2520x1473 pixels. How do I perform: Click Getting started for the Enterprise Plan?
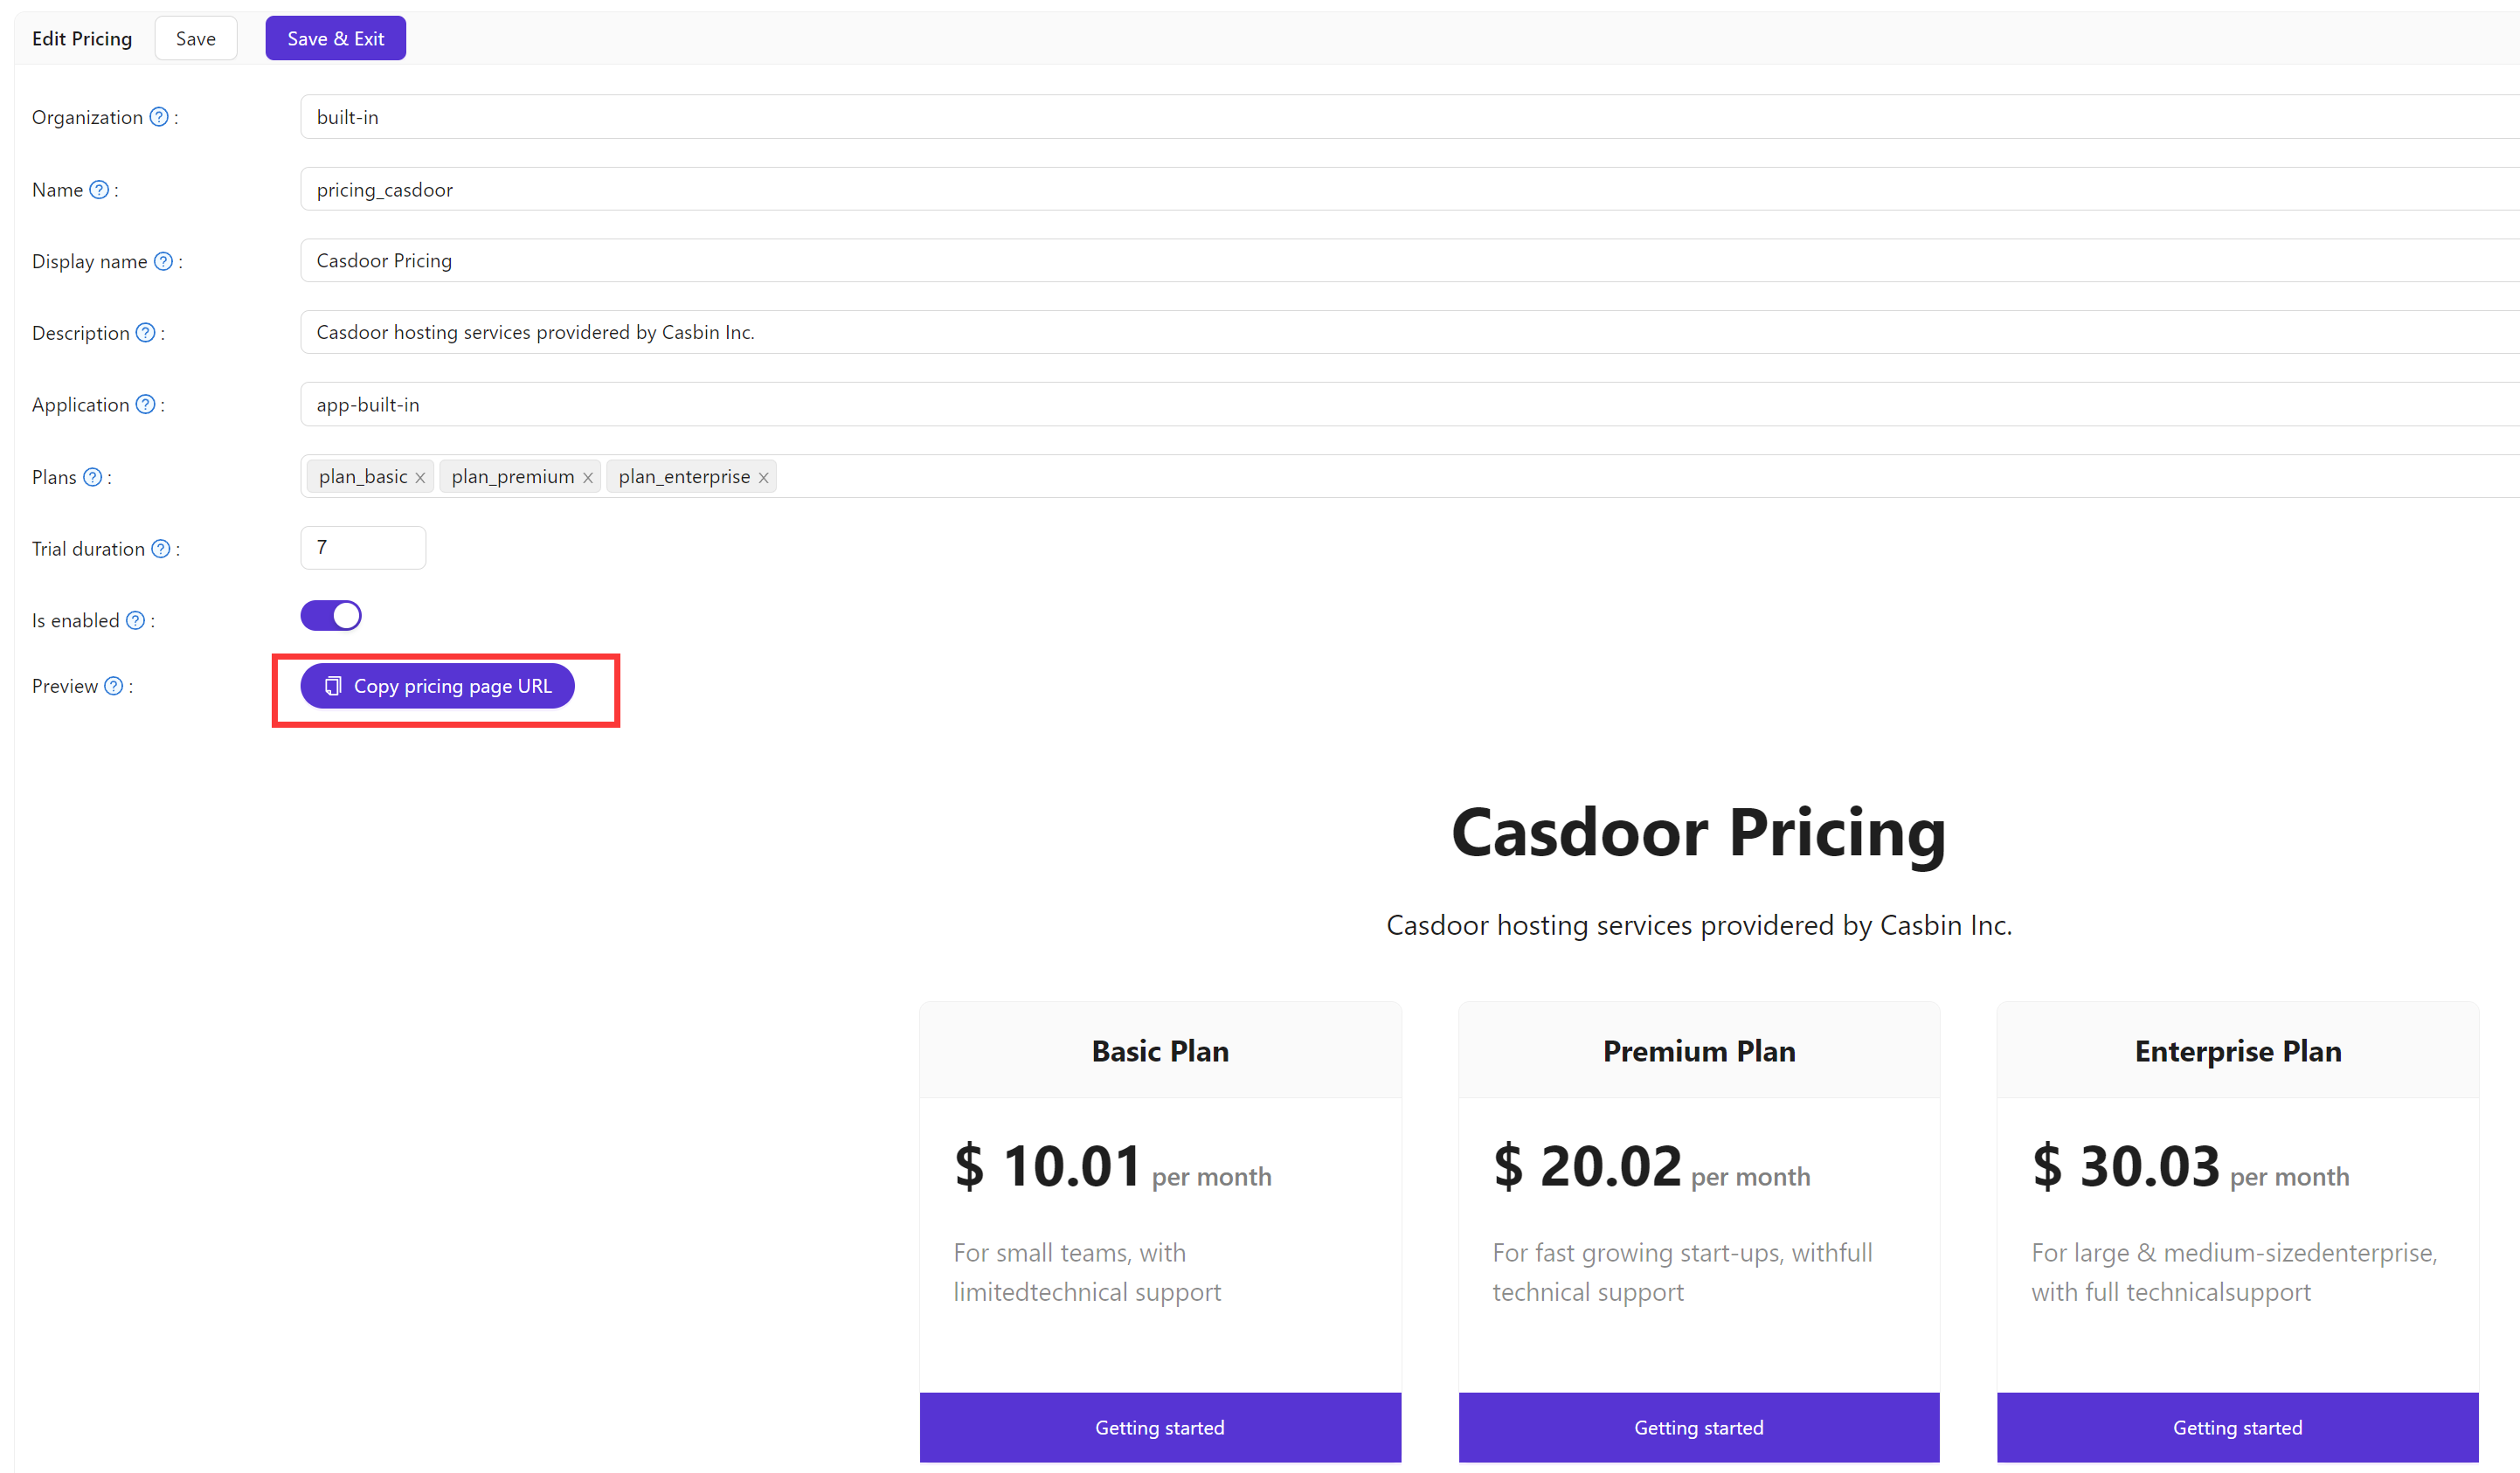(2237, 1427)
